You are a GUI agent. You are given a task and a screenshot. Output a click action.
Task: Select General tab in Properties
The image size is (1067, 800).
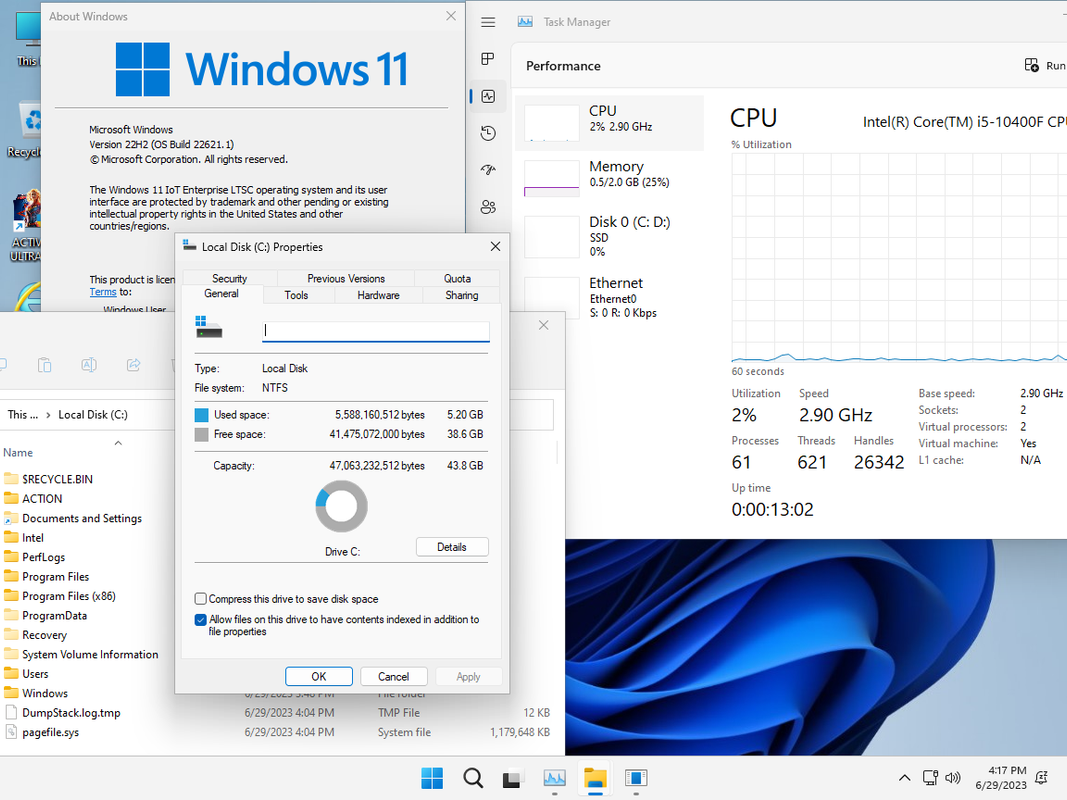222,294
